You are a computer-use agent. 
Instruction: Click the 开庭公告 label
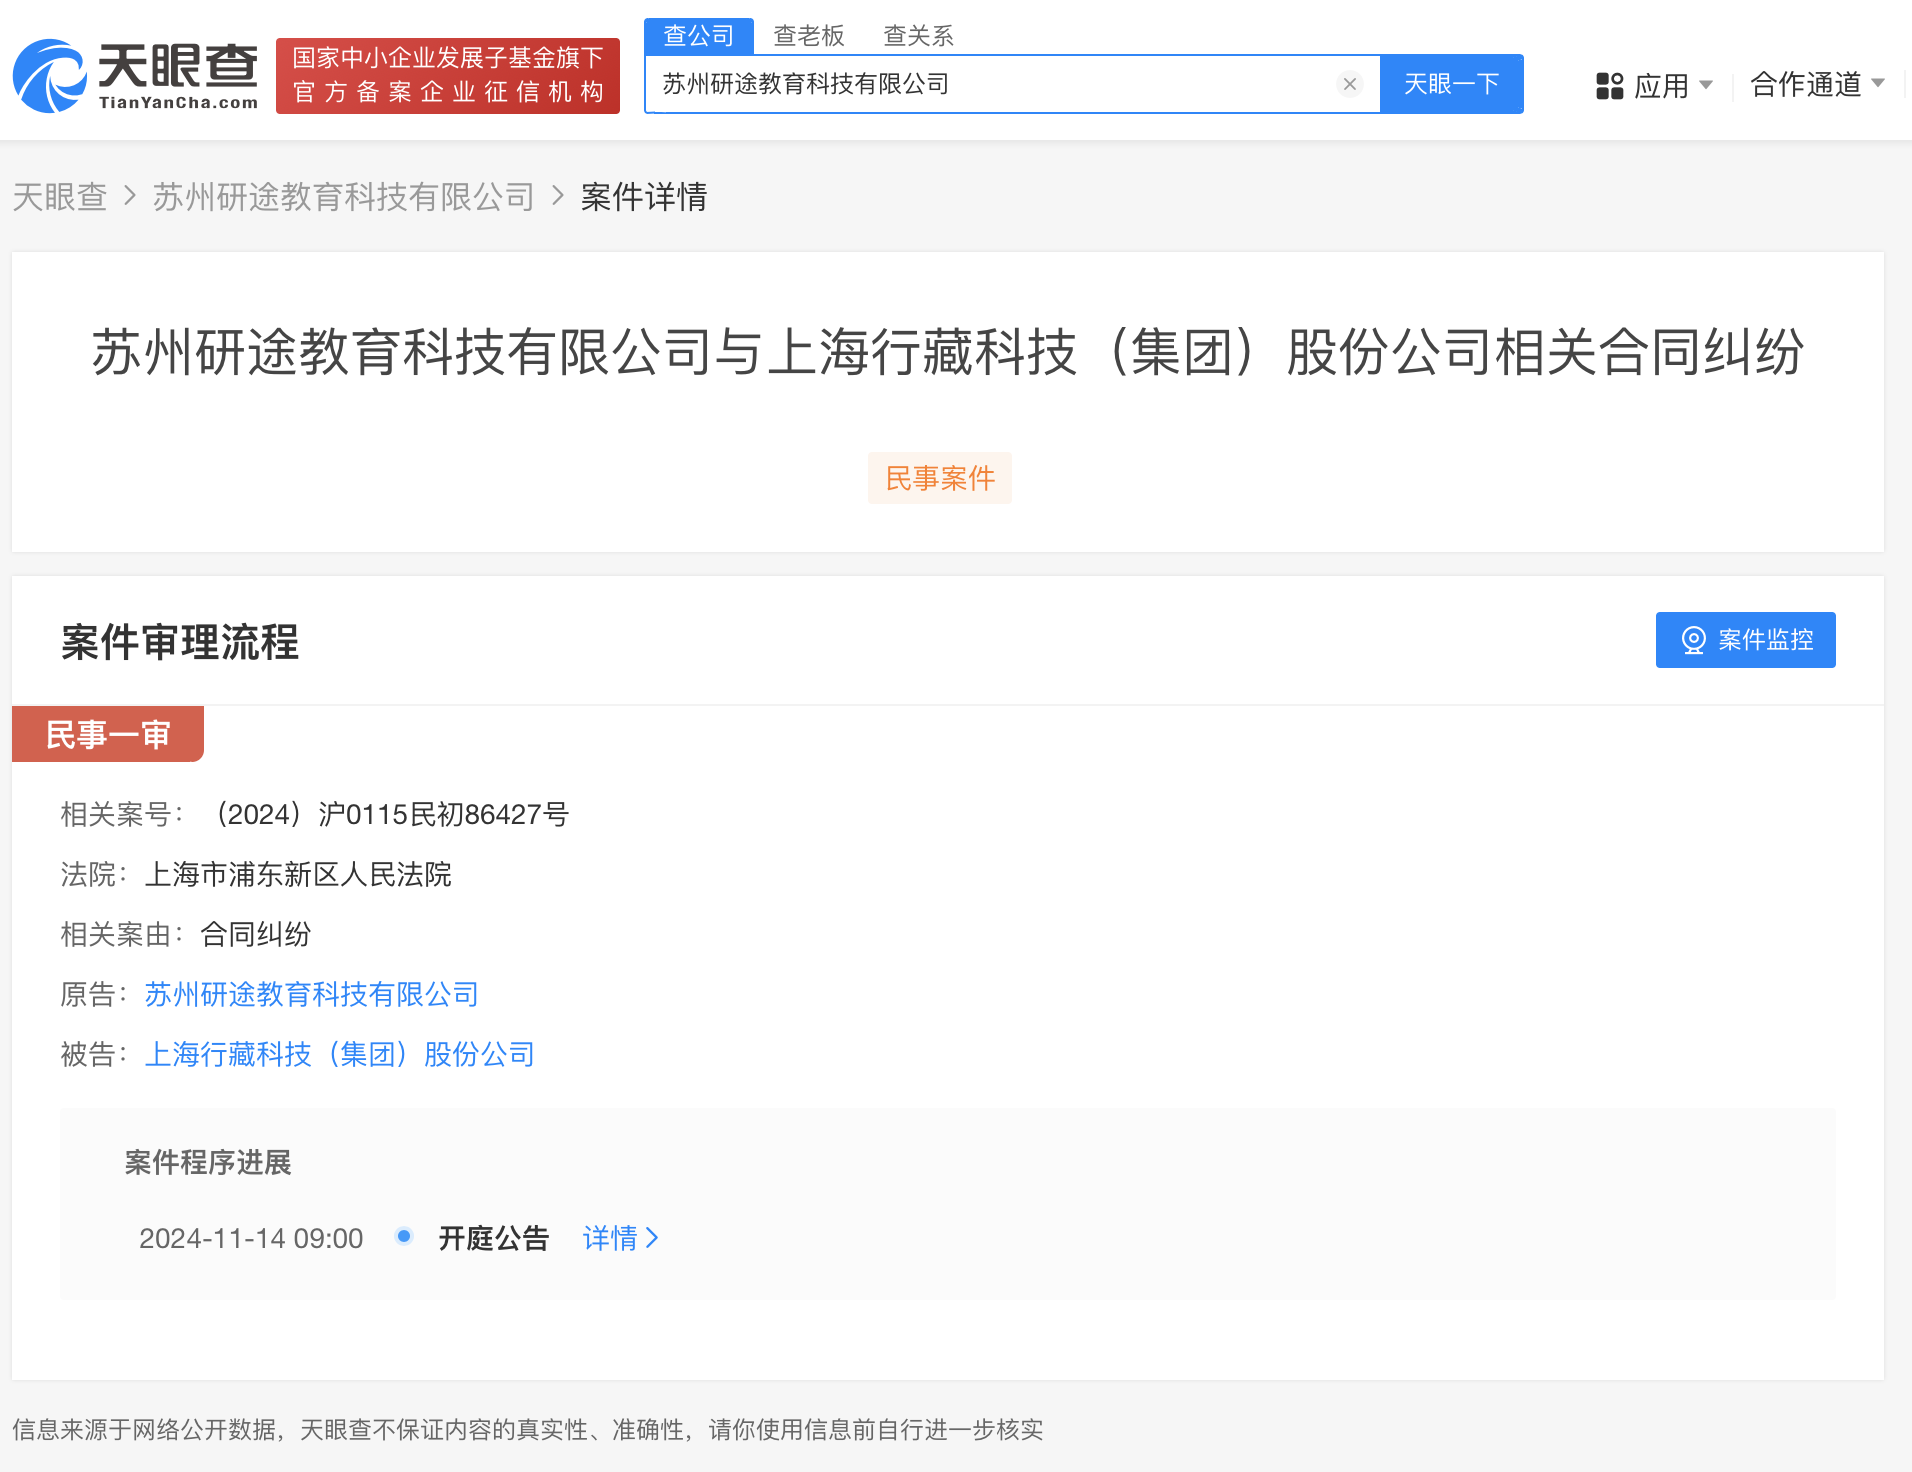(494, 1238)
